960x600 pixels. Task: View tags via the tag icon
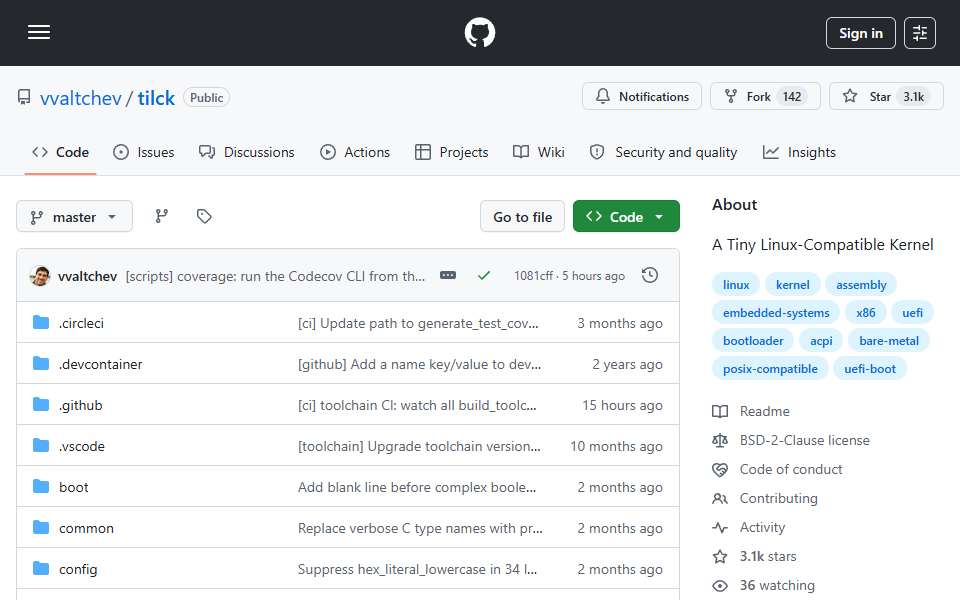click(x=204, y=216)
